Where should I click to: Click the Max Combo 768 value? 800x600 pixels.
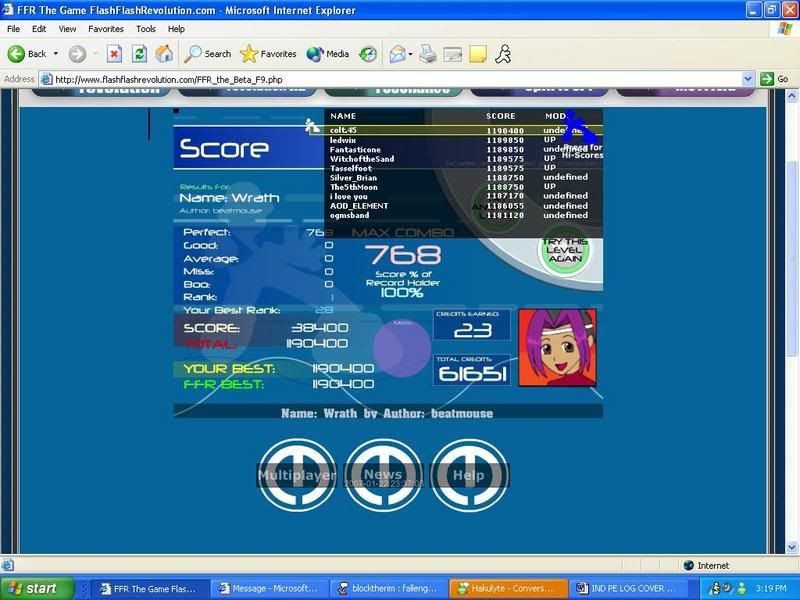tap(403, 255)
